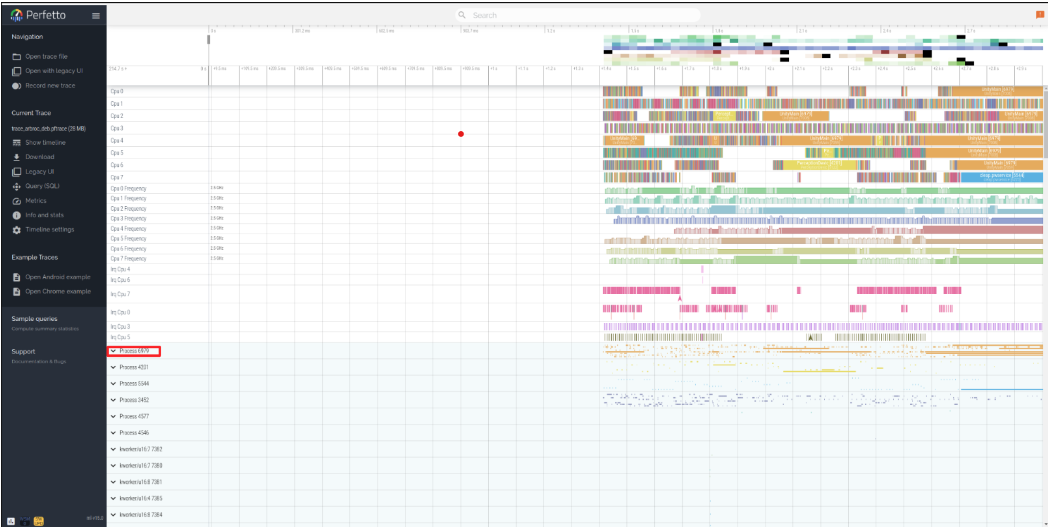
Task: Click the Metrics gauge icon
Action: point(17,200)
